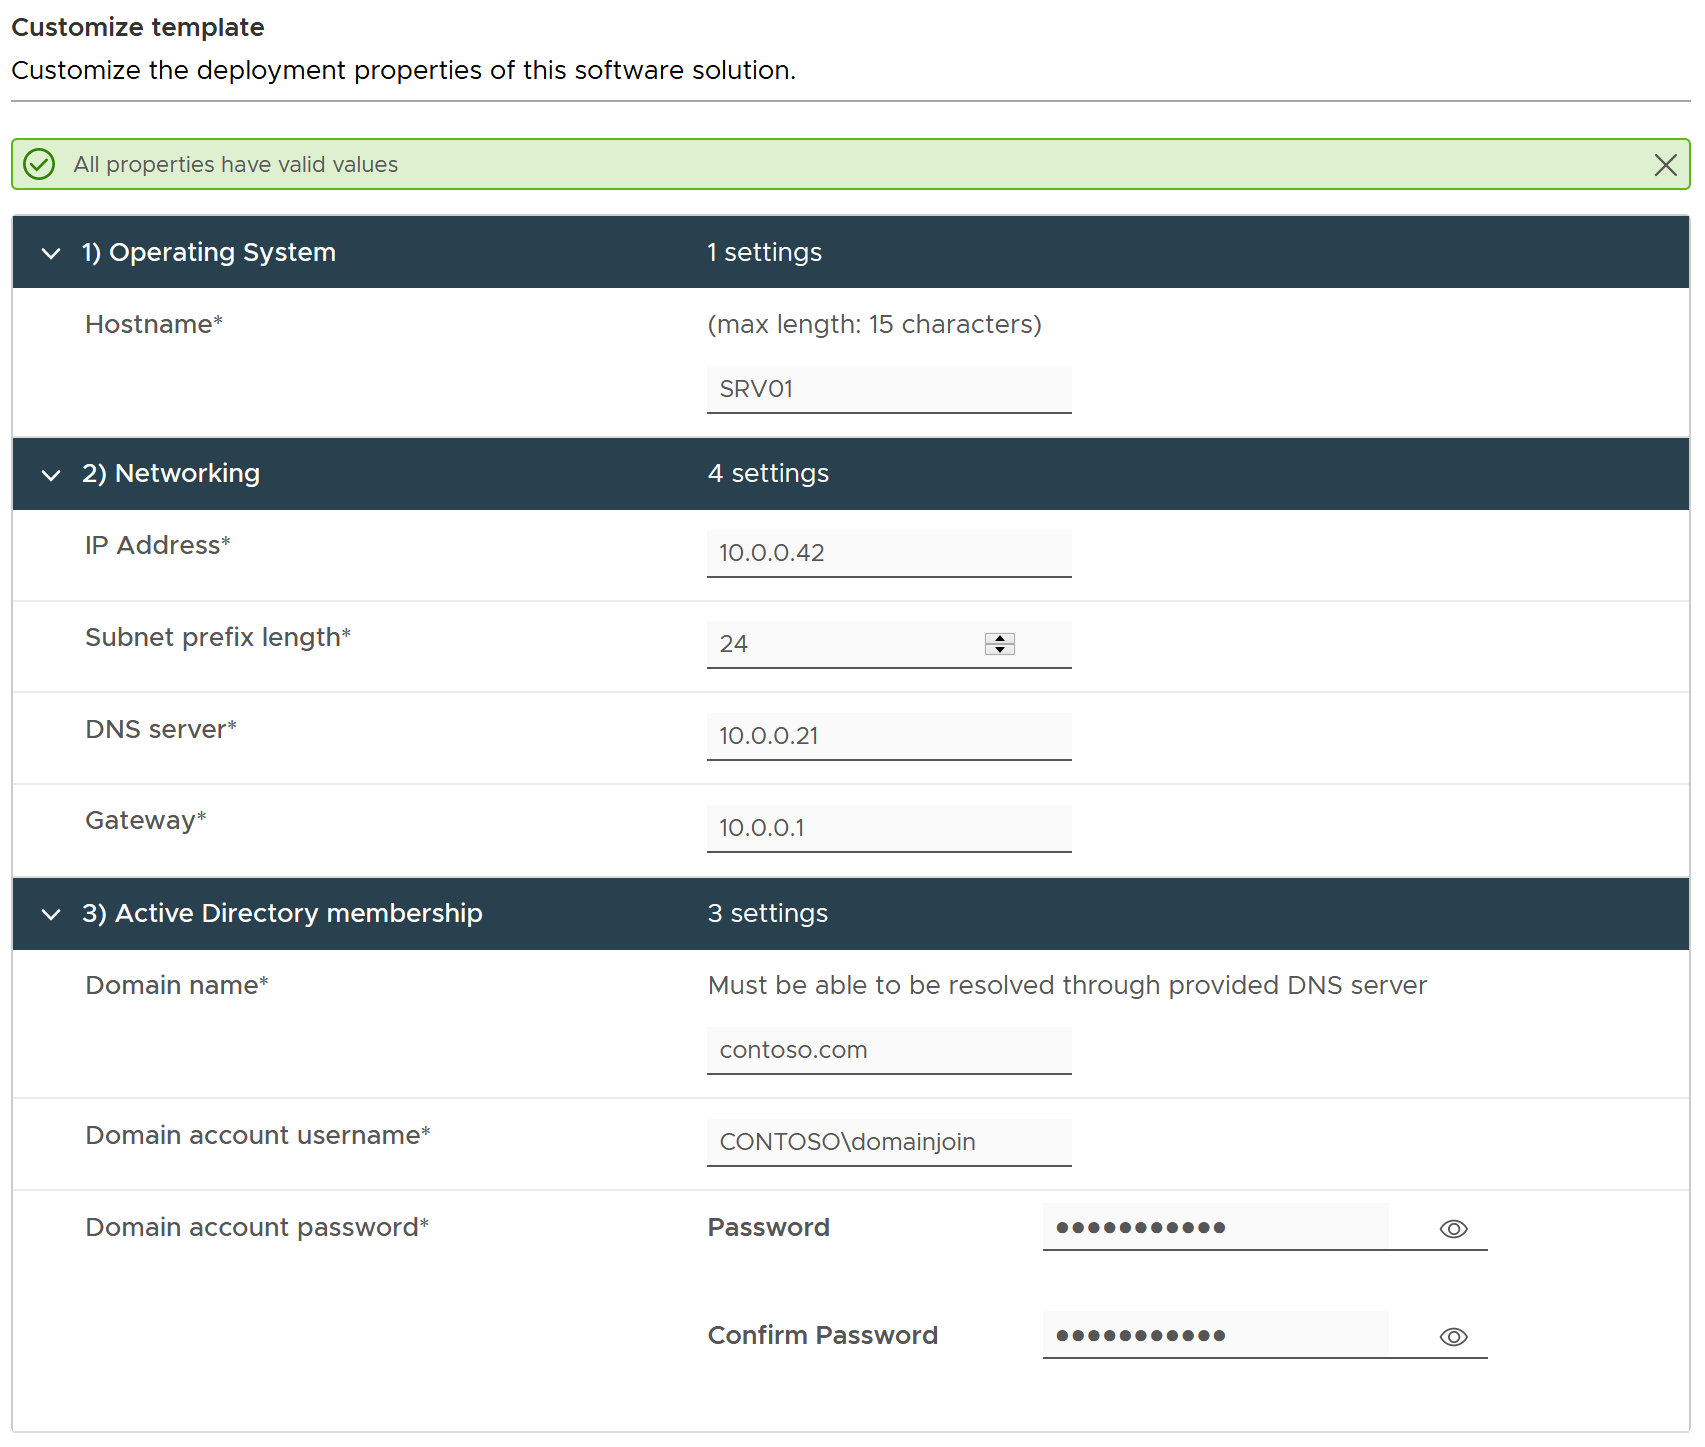Click the green checkmark success icon
This screenshot has height=1447, width=1705.
tap(39, 164)
